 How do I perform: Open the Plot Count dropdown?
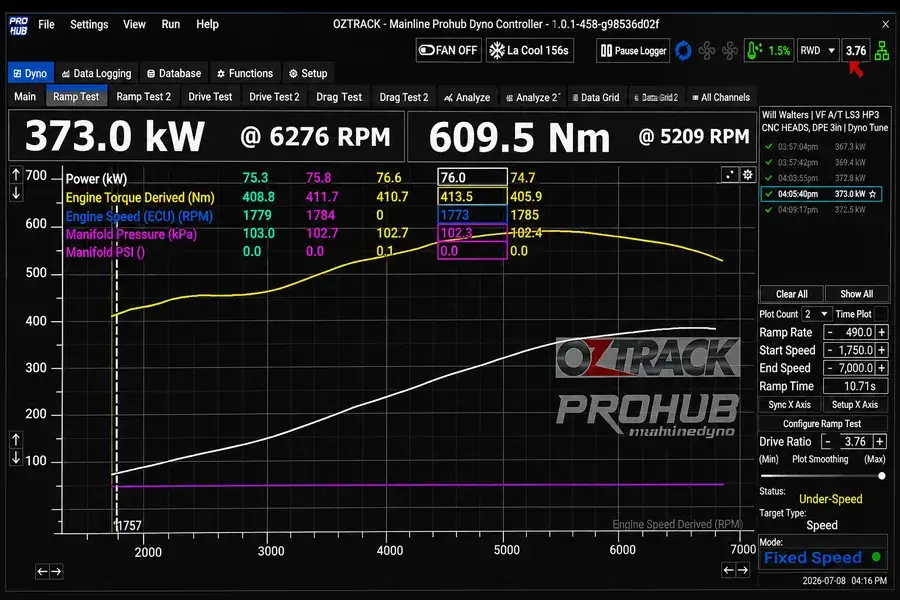click(816, 314)
